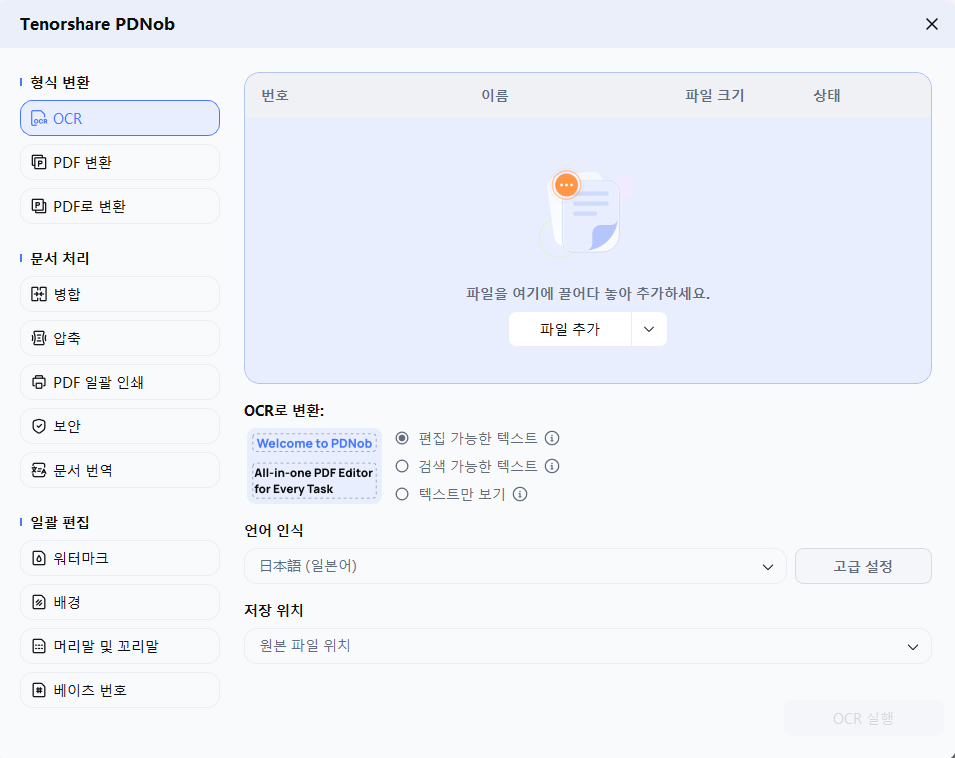The width and height of the screenshot is (955, 758).
Task: Click the 이름 column header
Action: coord(495,96)
